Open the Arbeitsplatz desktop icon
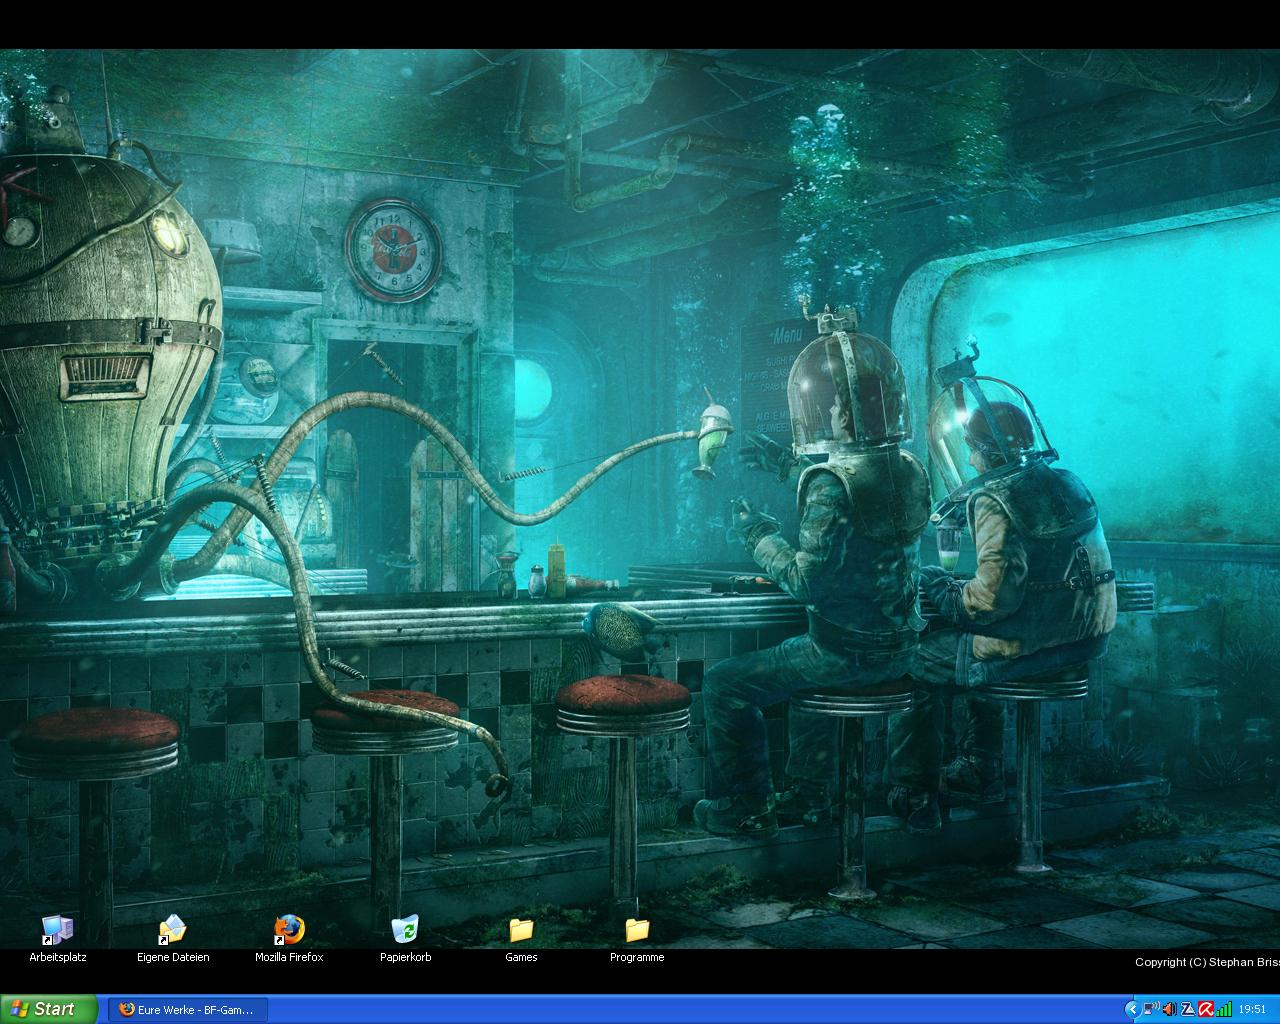 point(58,939)
